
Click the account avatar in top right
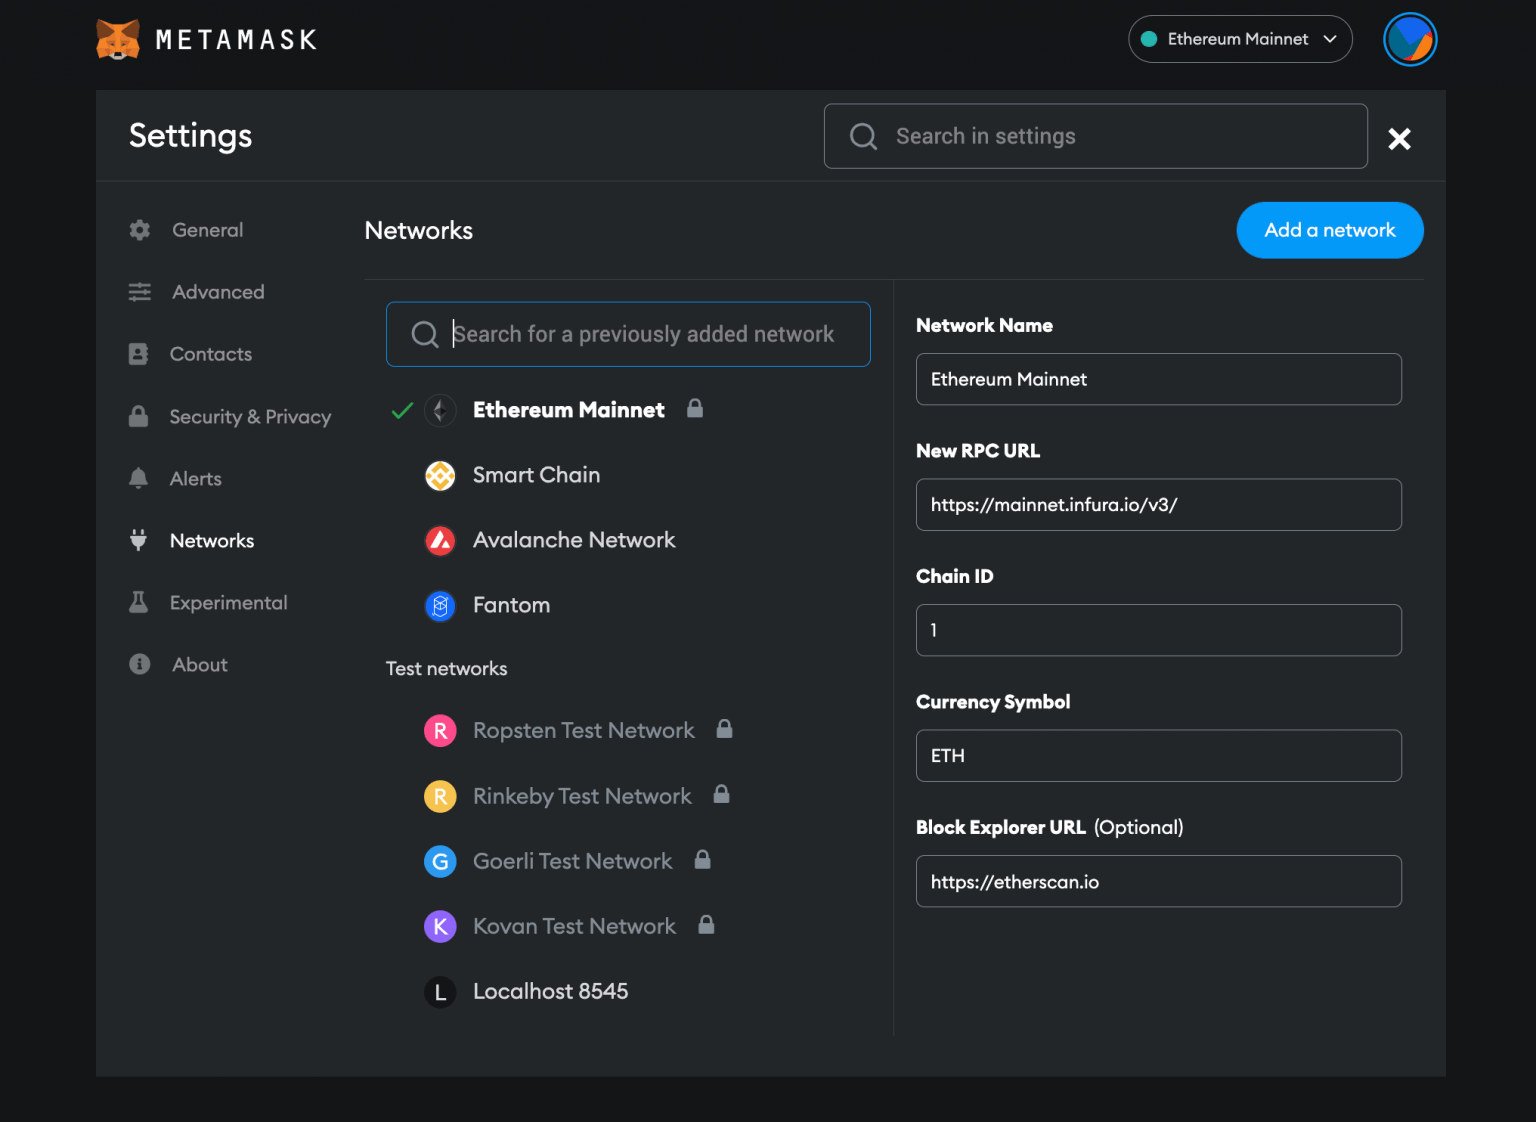[x=1410, y=38]
